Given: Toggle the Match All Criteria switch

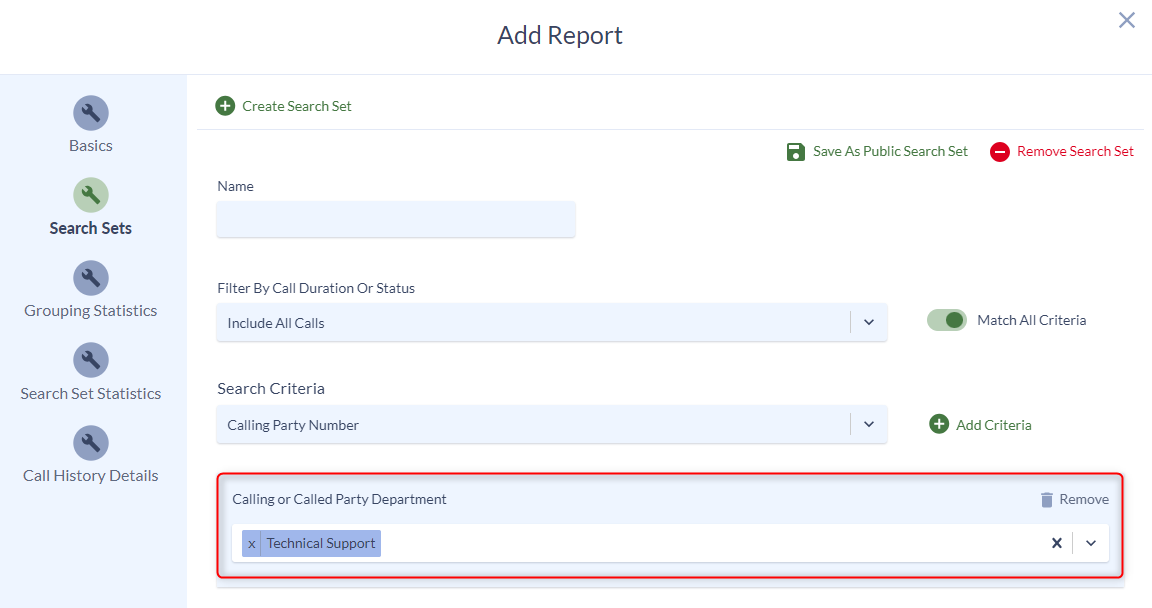Looking at the screenshot, I should pos(946,320).
